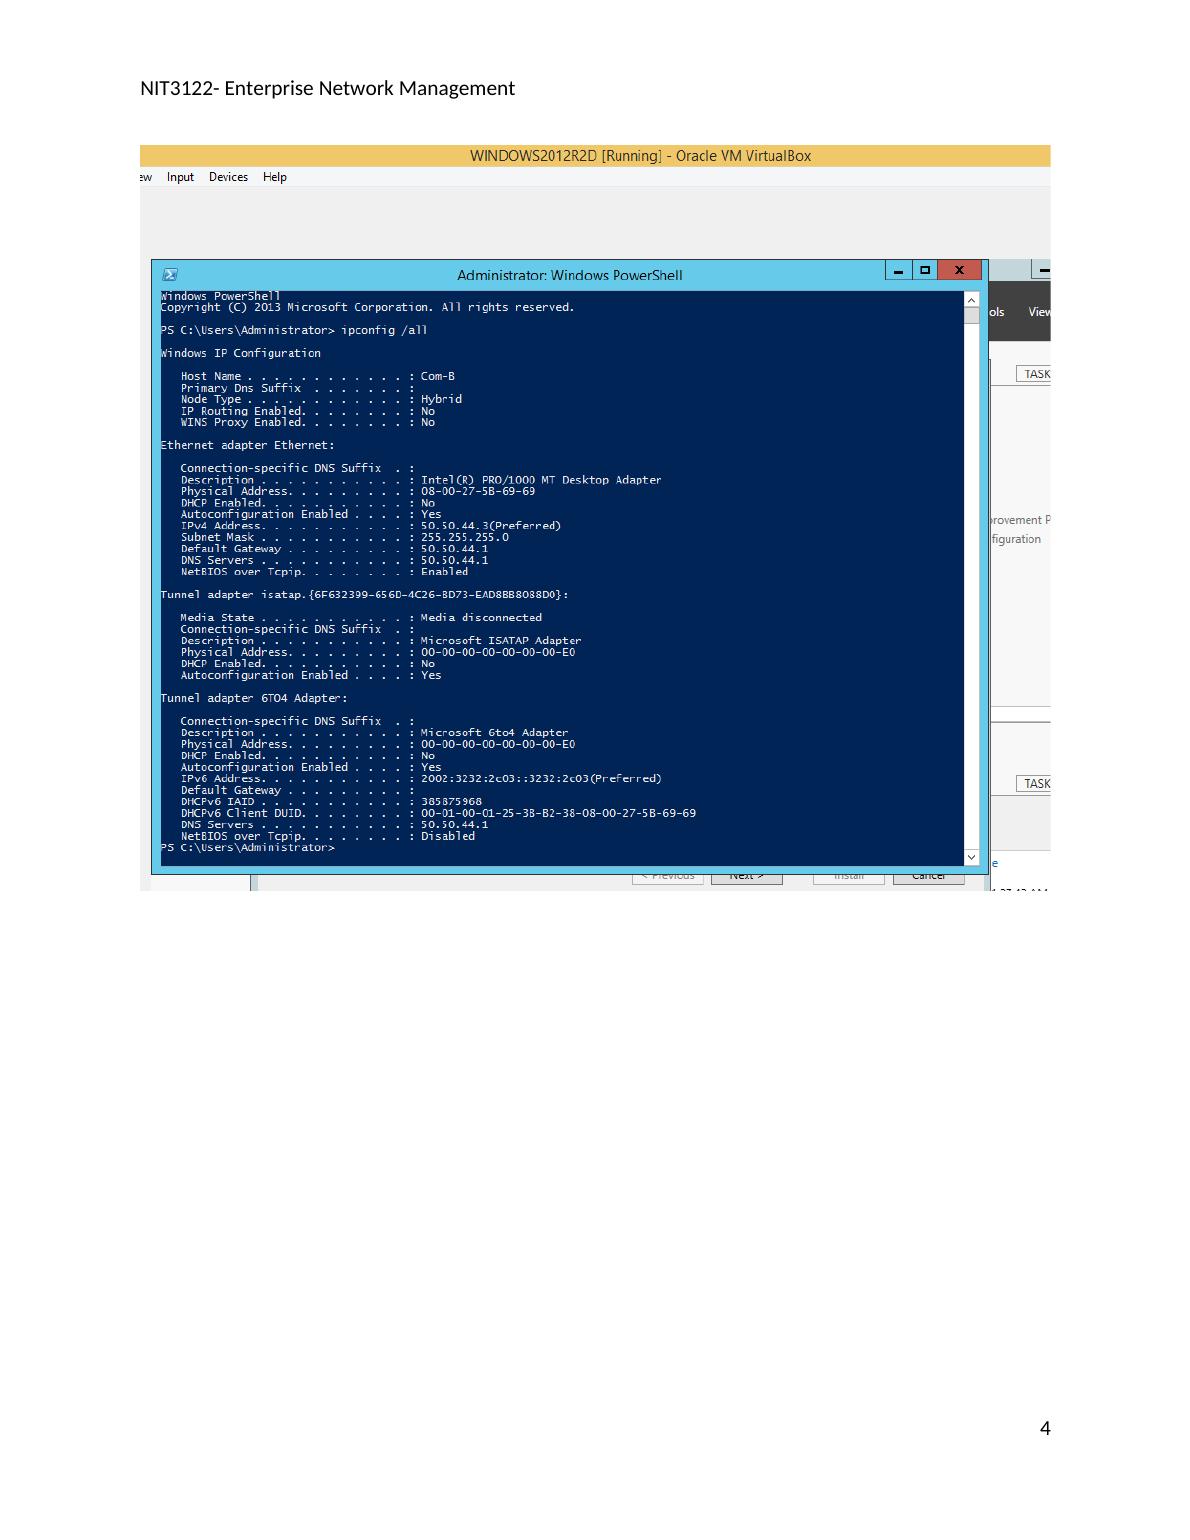Click the PowerShell scrollbar up arrow
This screenshot has width=1190, height=1540.
[x=971, y=300]
